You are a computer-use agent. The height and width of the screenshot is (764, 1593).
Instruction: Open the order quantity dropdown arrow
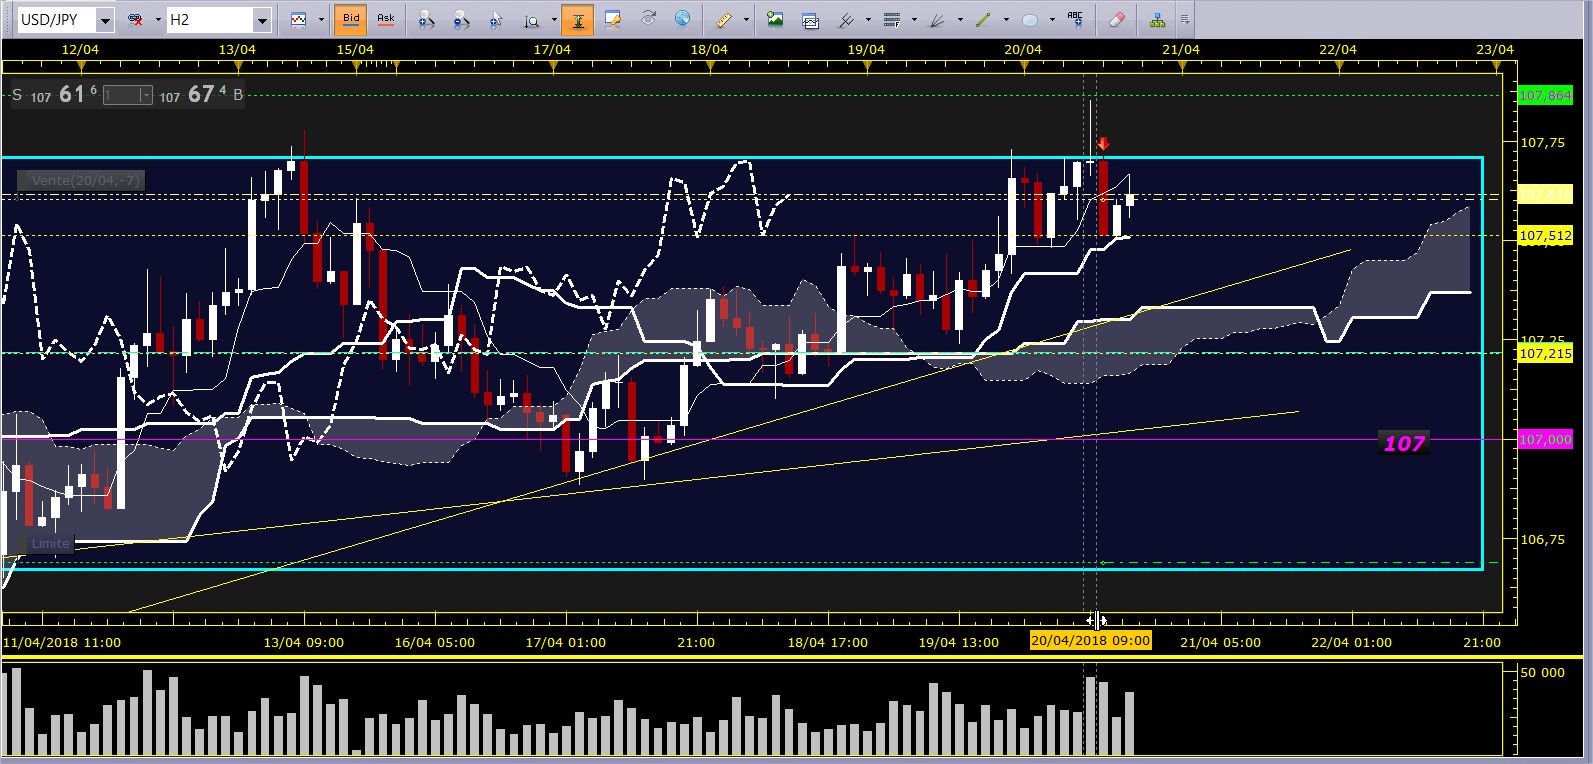tap(146, 95)
